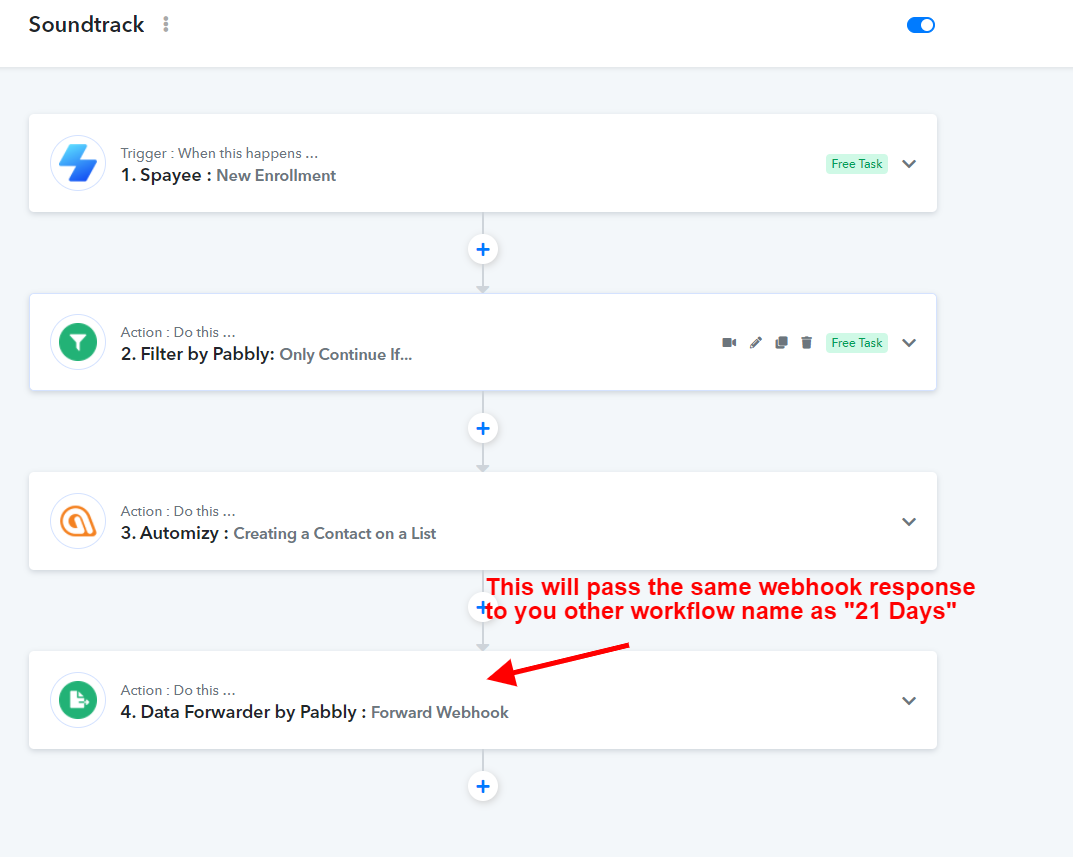The image size is (1073, 857).
Task: Click the Spayee app icon
Action: pos(78,163)
